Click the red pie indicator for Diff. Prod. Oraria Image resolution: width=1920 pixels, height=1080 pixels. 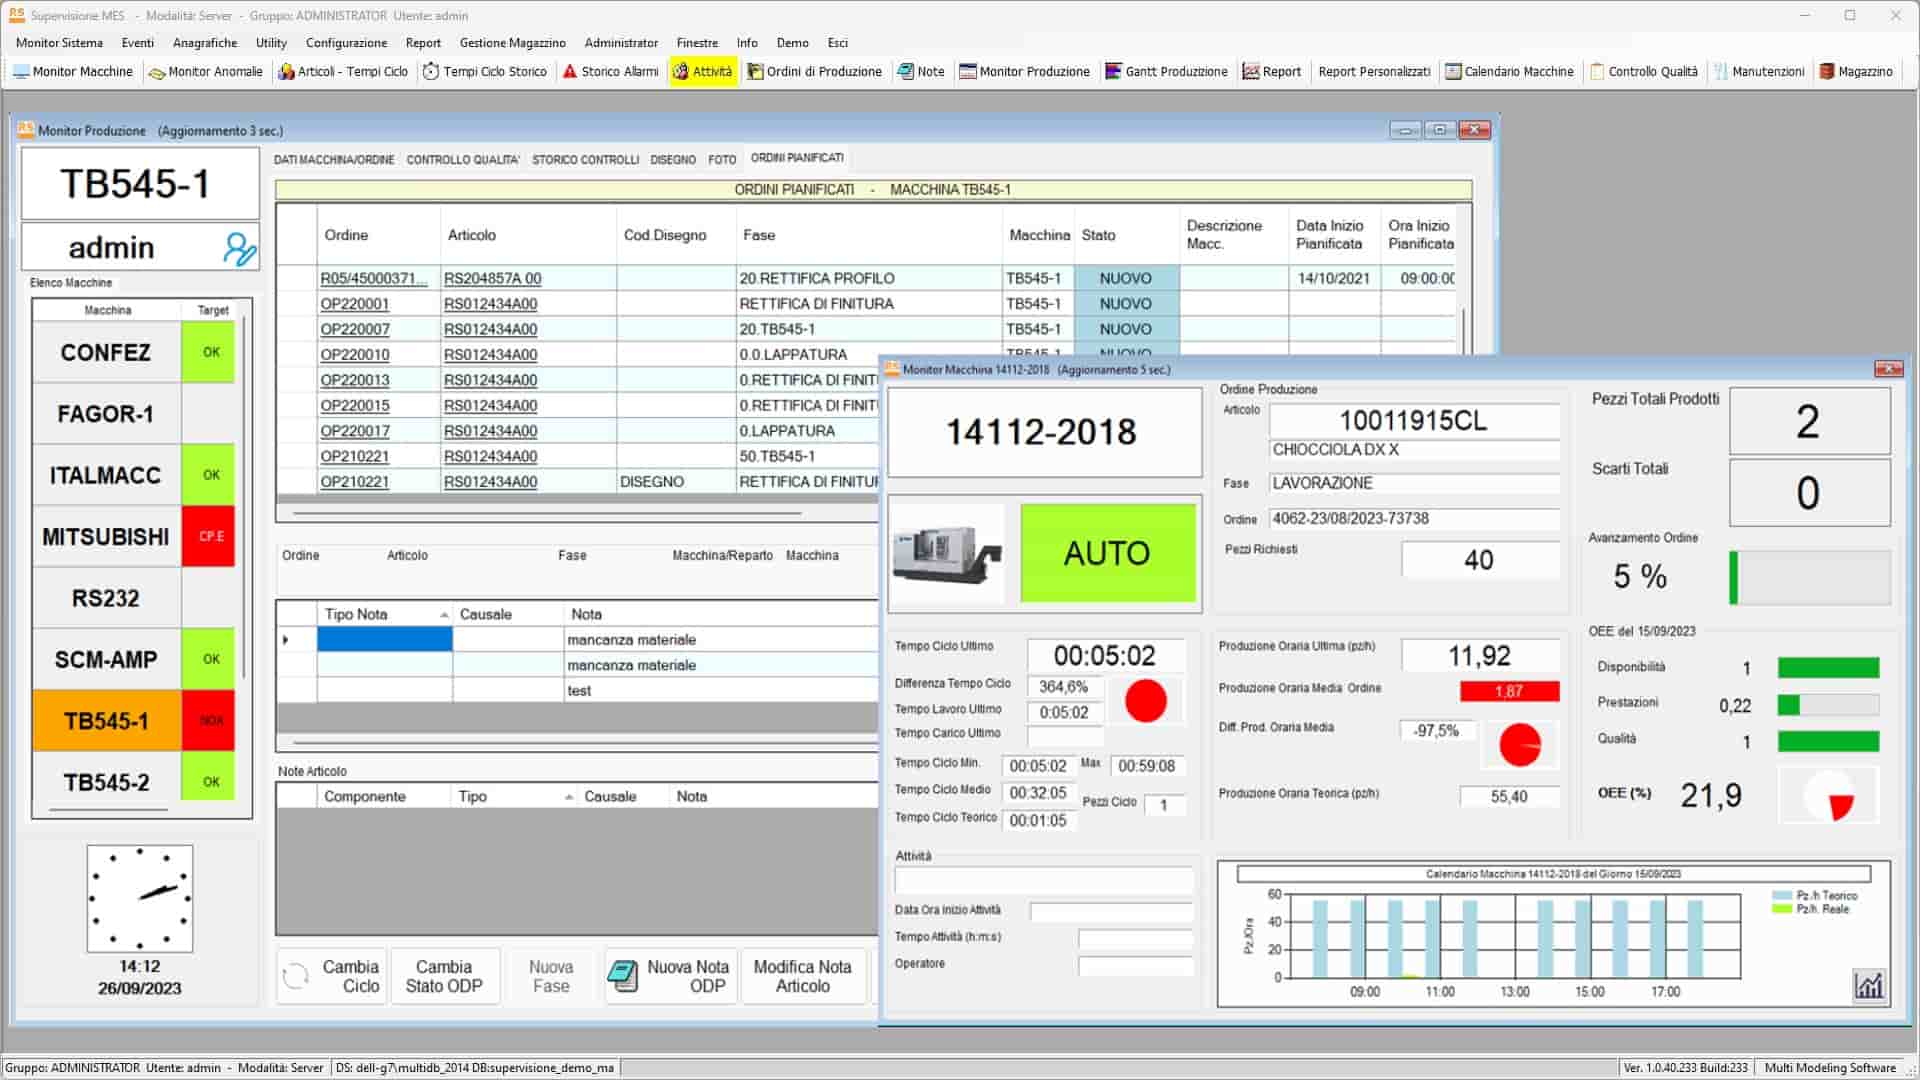click(1520, 744)
